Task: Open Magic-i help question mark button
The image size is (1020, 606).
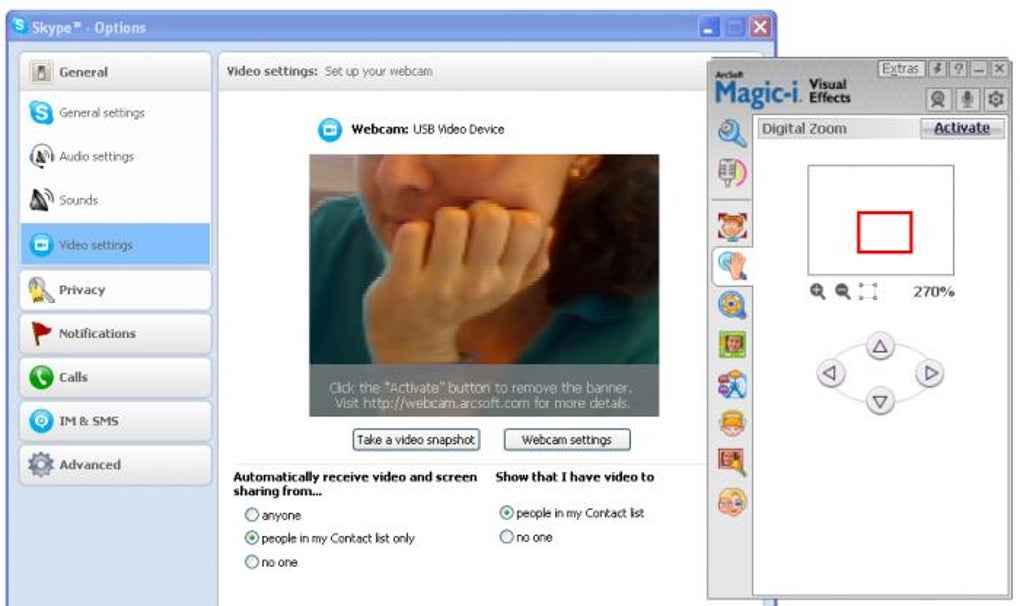Action: click(958, 68)
